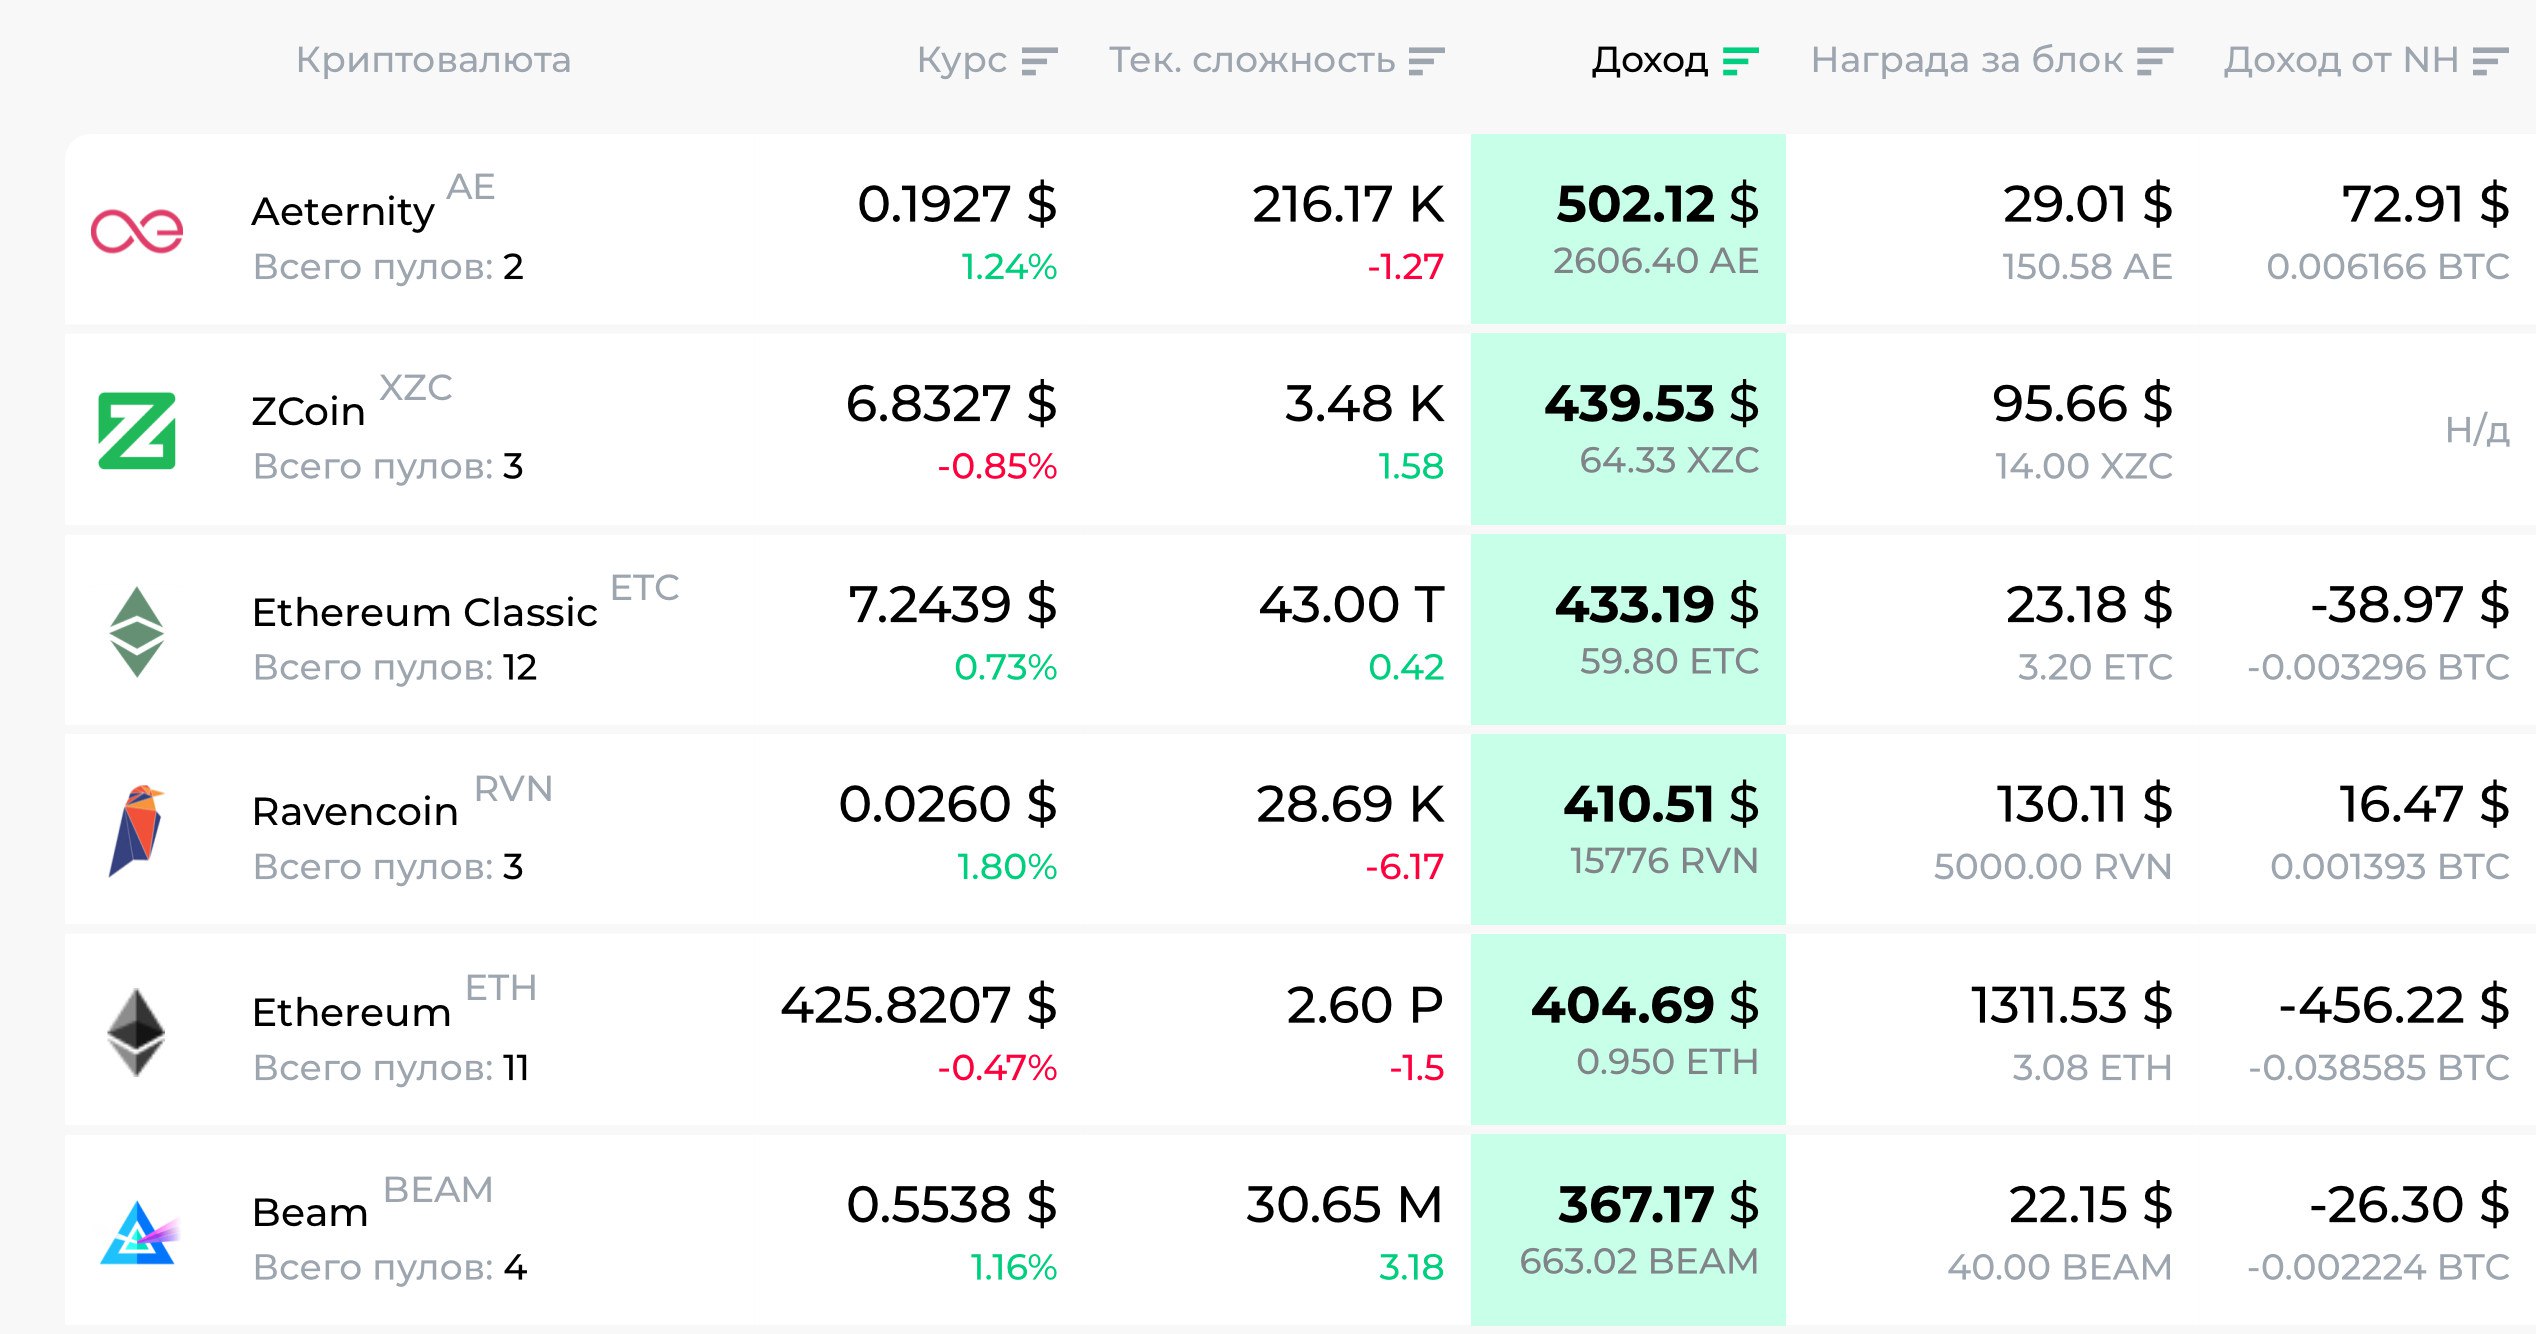The image size is (2536, 1334).
Task: Open the Ethereum coin name
Action: tap(351, 1012)
